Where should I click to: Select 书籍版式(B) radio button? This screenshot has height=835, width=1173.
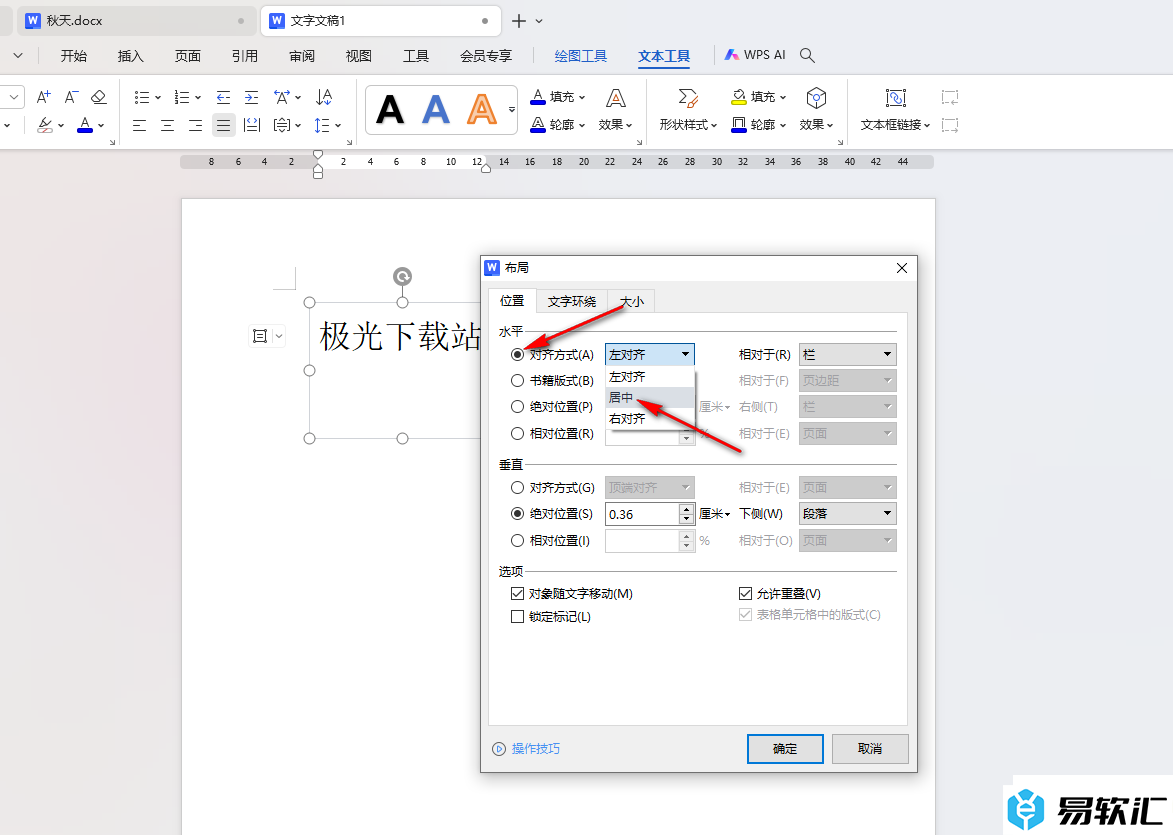point(517,381)
